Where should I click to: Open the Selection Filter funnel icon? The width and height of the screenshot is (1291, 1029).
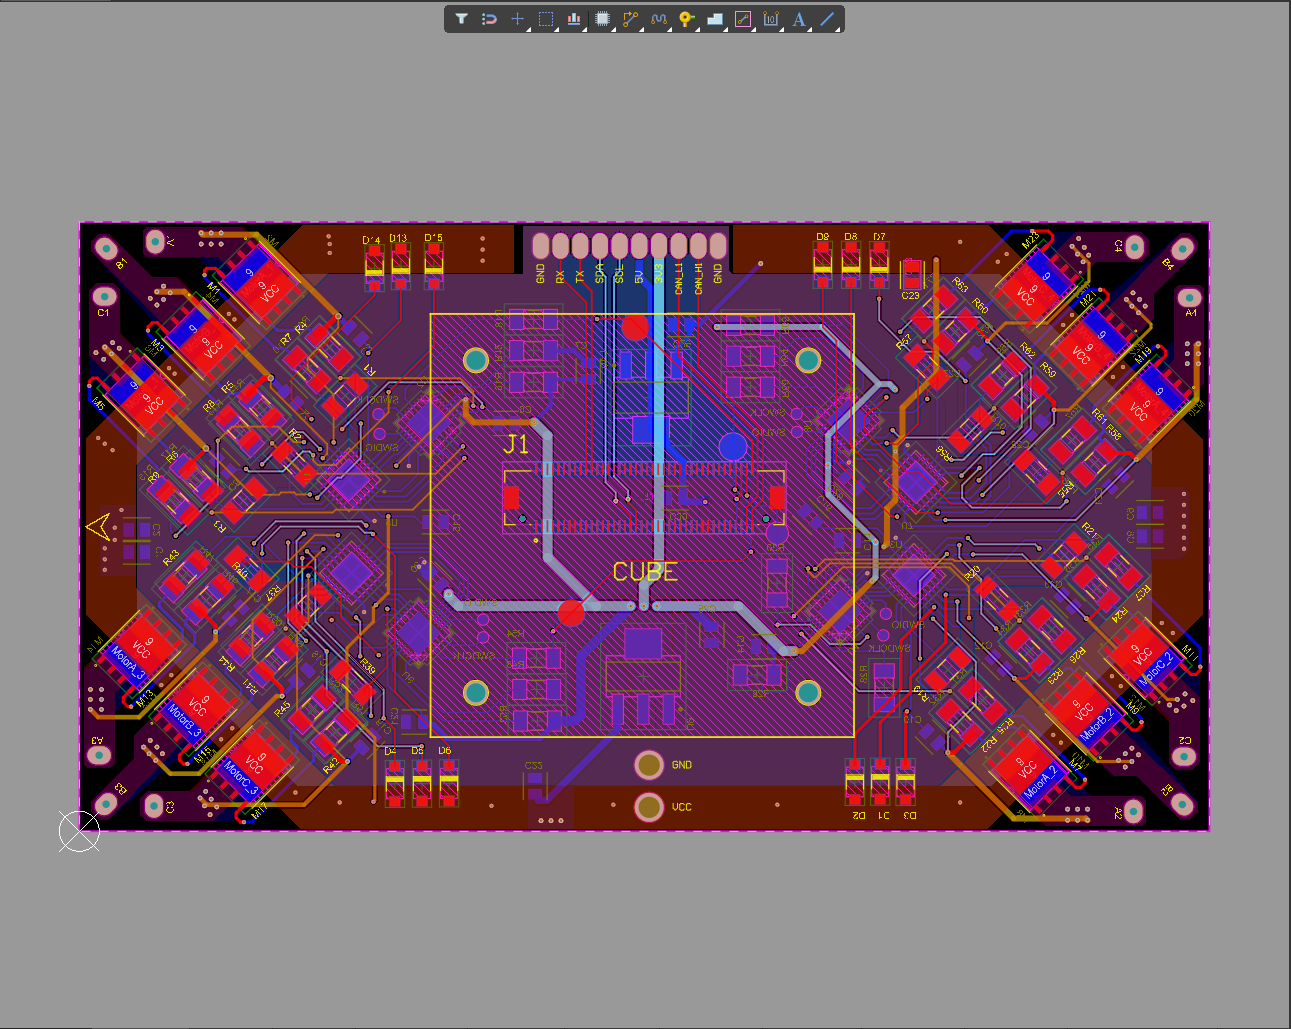(461, 19)
